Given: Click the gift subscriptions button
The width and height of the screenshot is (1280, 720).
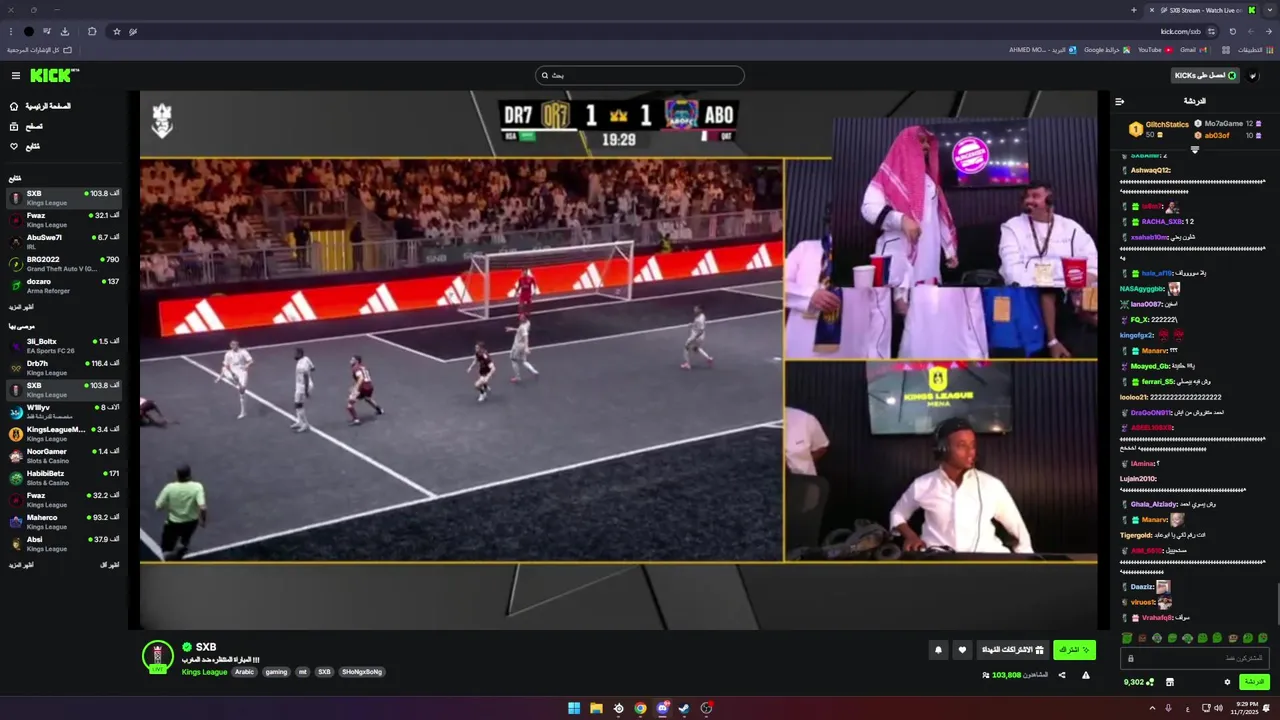Looking at the screenshot, I should click(x=1011, y=650).
